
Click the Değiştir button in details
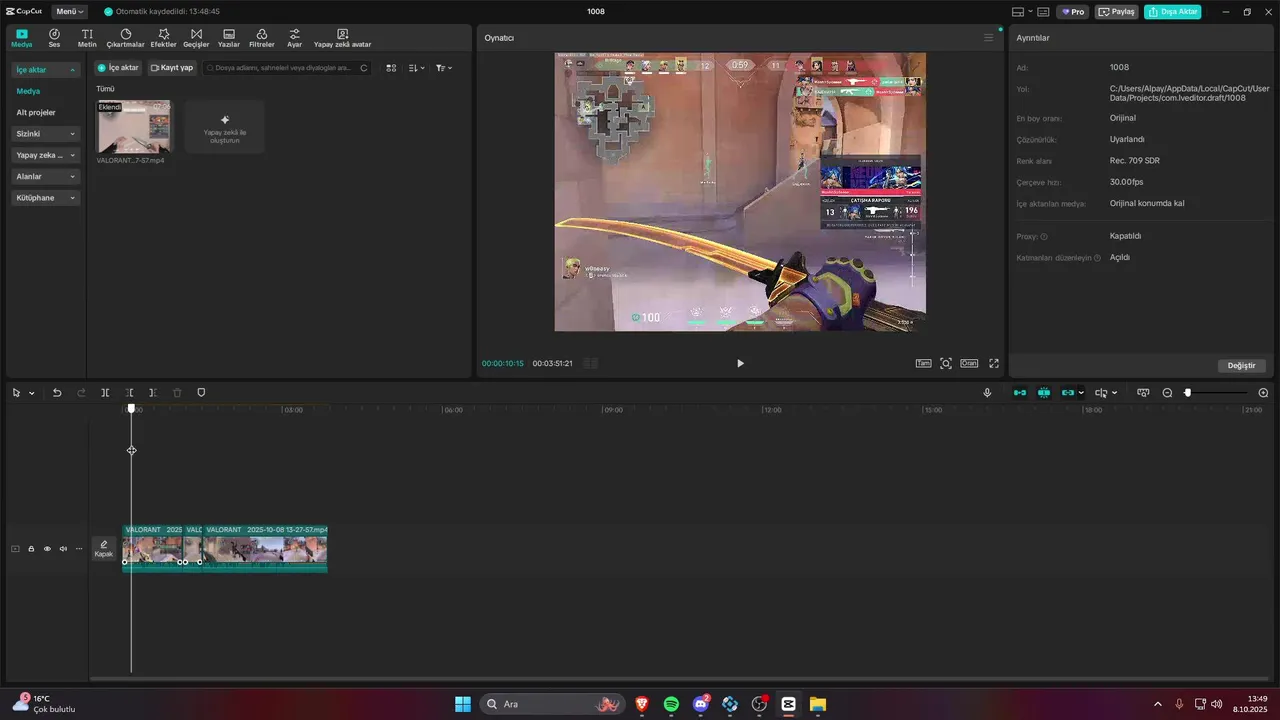pyautogui.click(x=1241, y=366)
